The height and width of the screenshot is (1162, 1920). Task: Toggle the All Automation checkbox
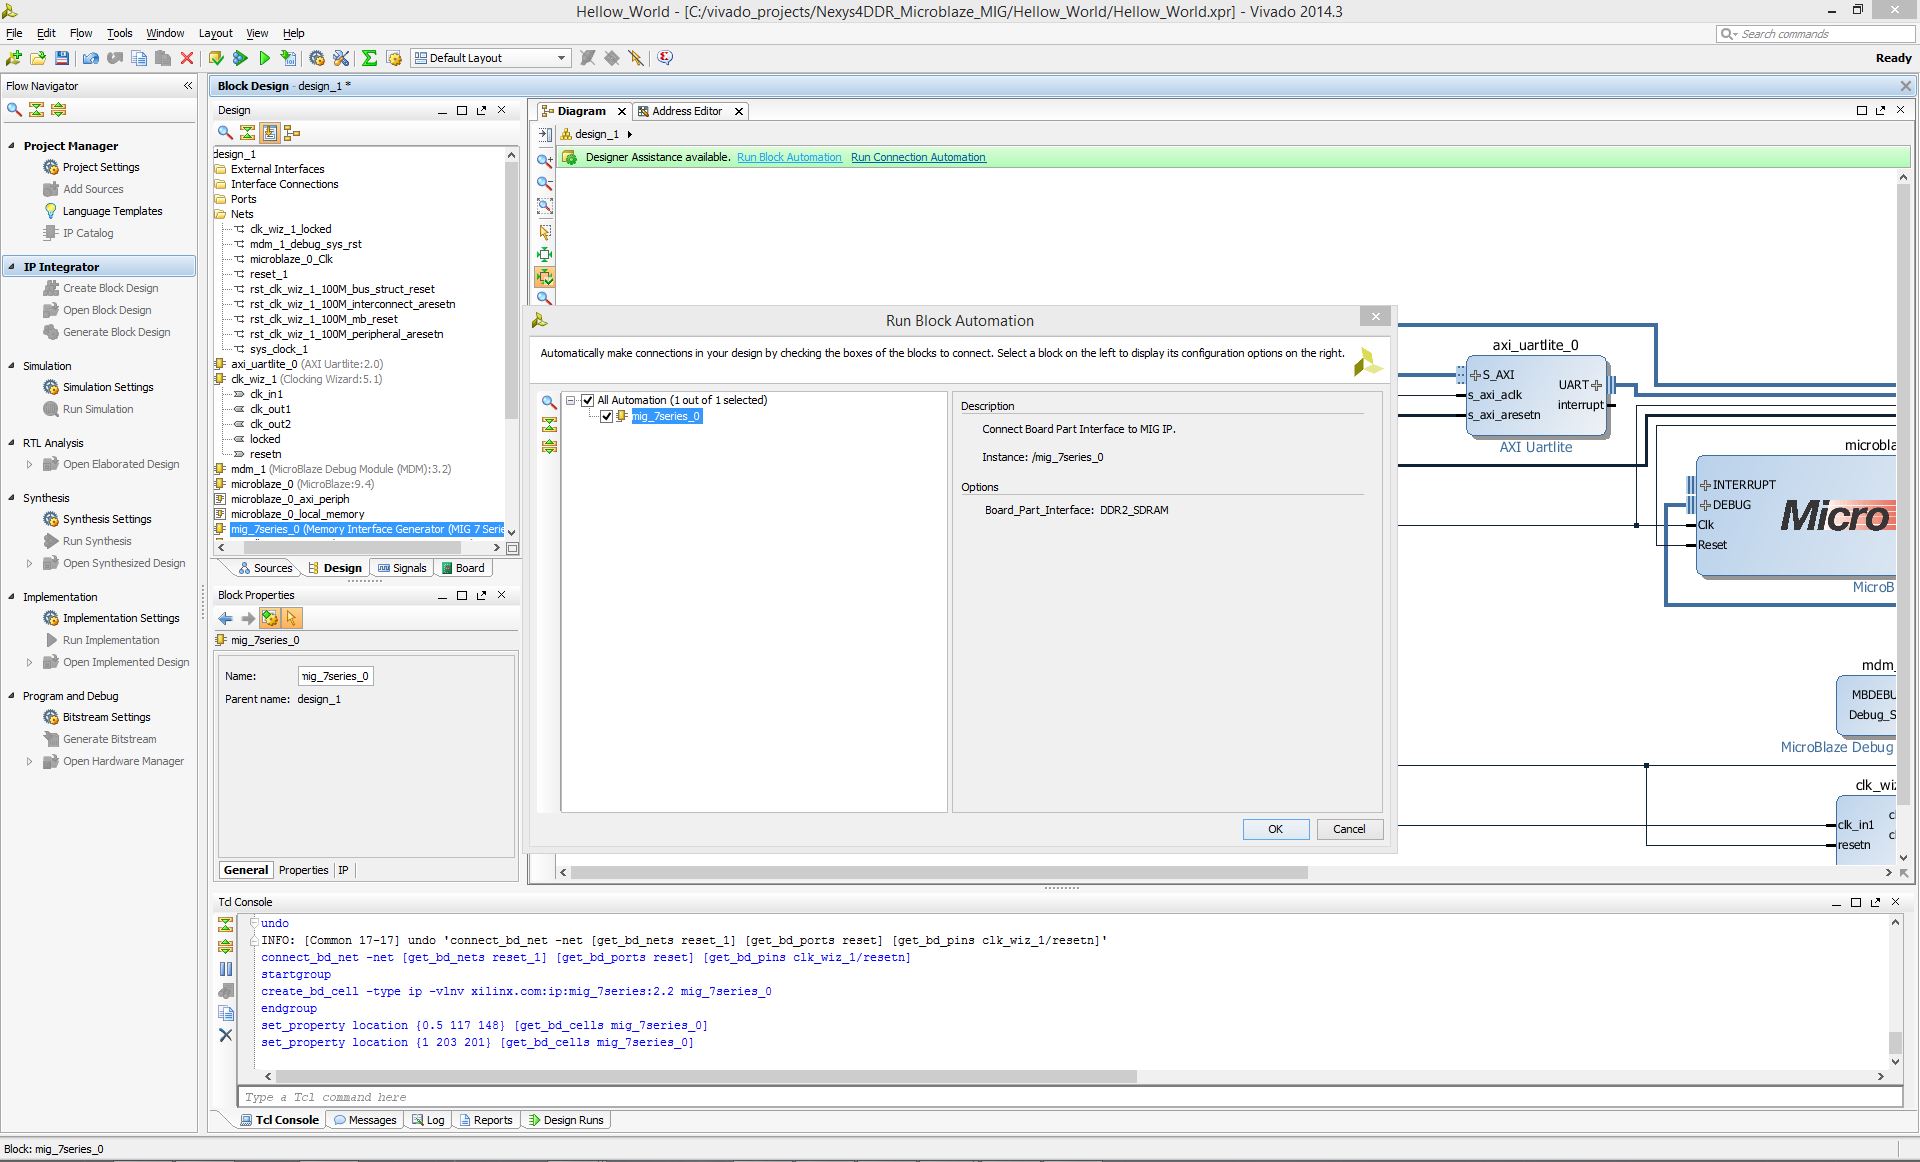click(588, 400)
